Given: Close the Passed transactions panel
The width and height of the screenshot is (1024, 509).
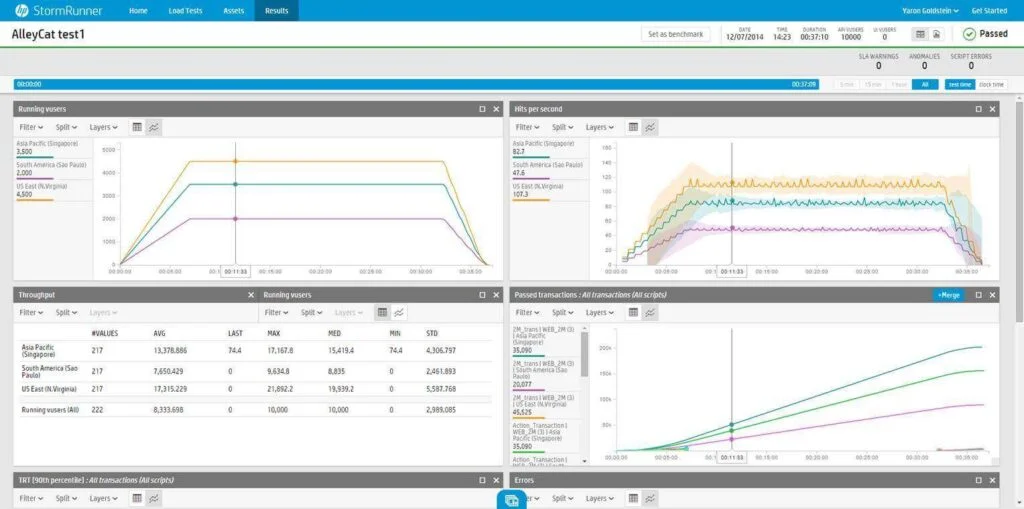Looking at the screenshot, I should point(993,295).
